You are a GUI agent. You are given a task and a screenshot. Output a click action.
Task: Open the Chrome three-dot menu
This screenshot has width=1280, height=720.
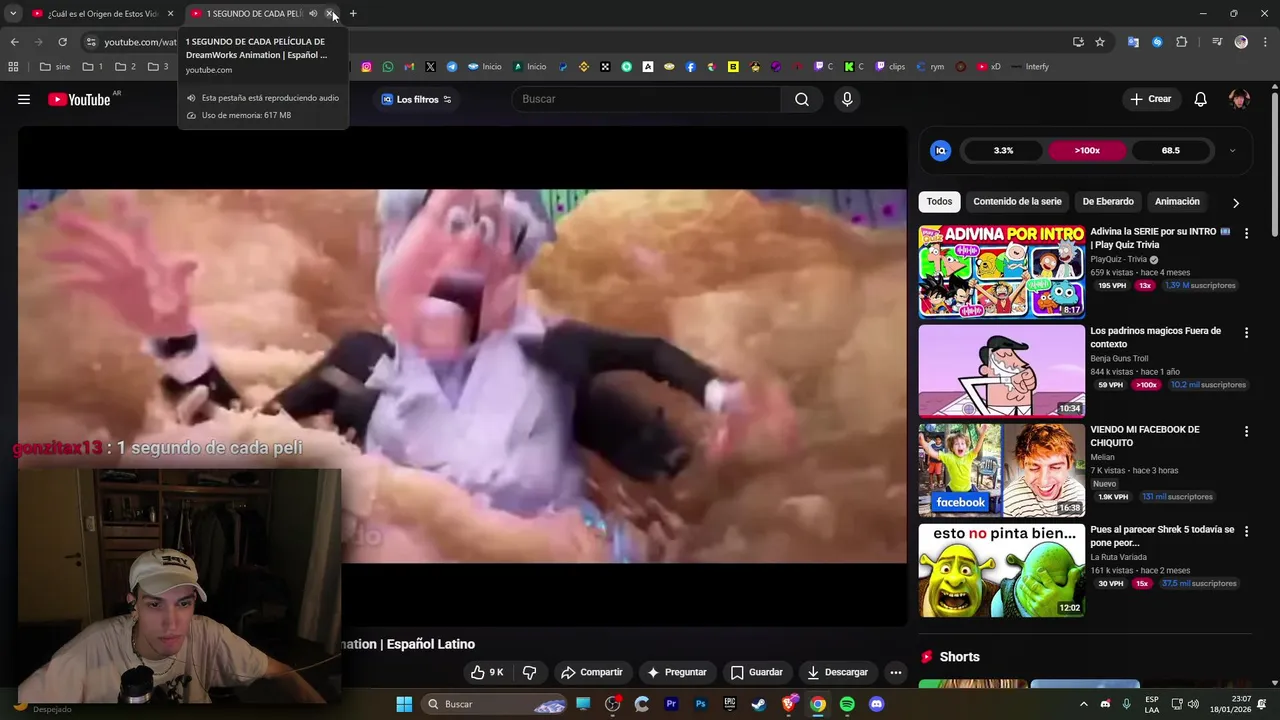click(x=1263, y=42)
